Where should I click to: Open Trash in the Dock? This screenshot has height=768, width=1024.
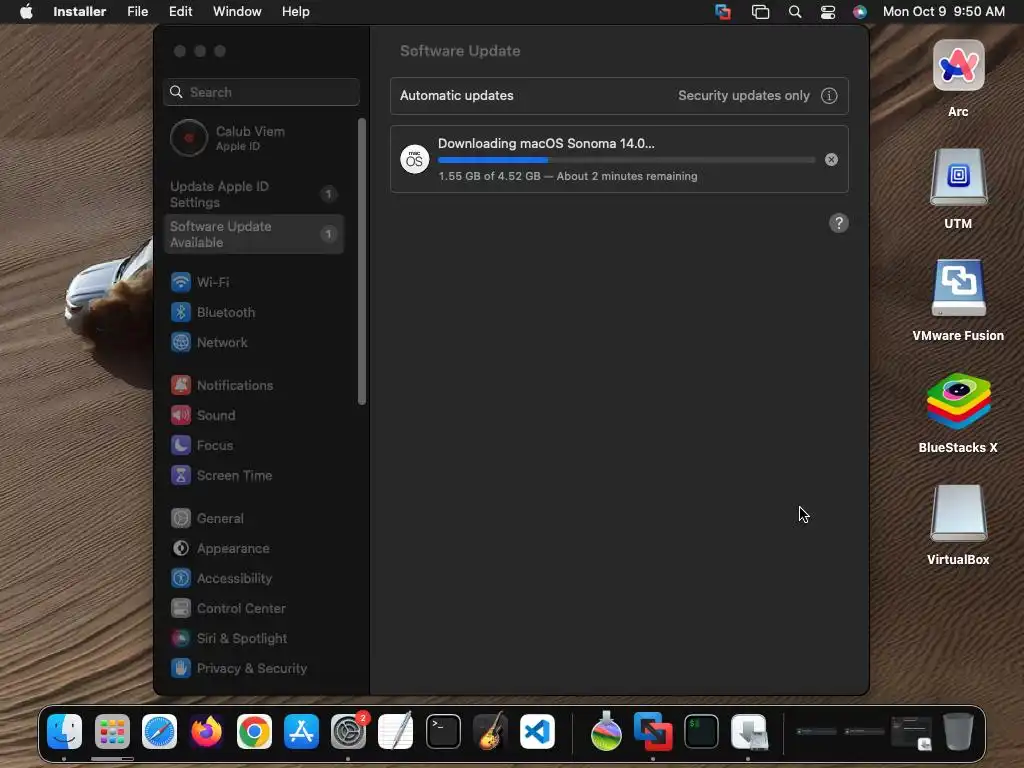click(958, 731)
